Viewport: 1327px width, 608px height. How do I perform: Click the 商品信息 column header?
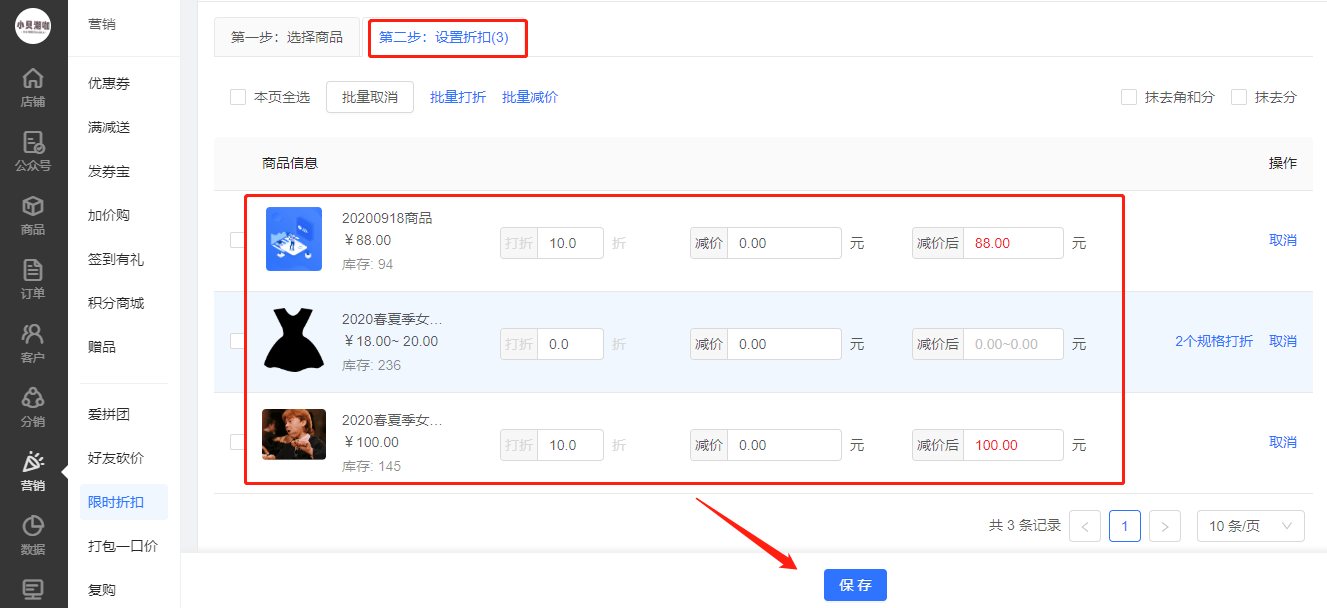pos(290,163)
